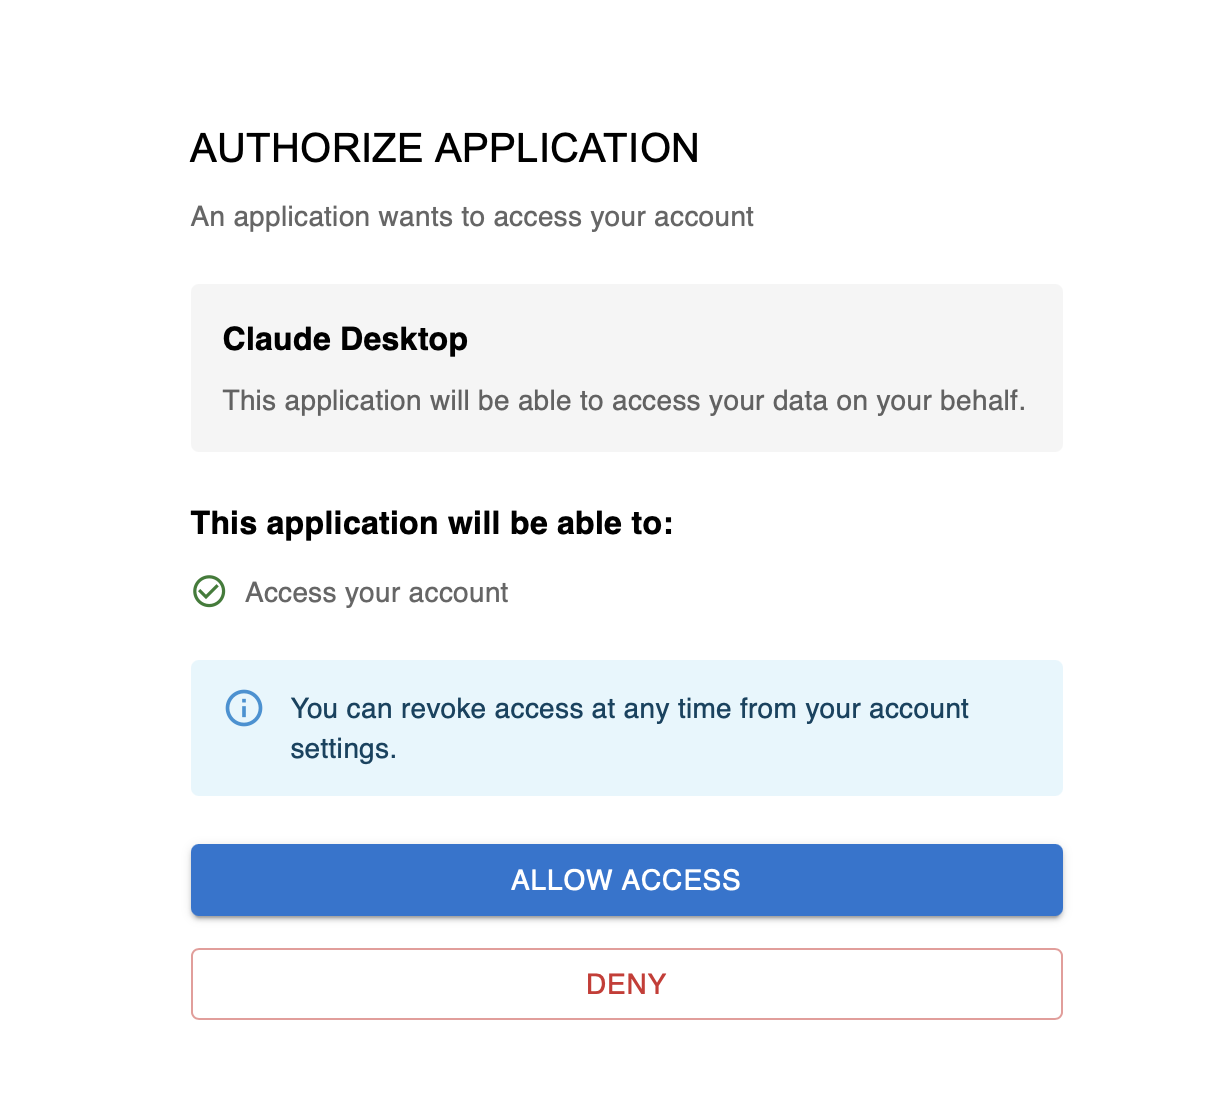
Task: Click the blue revoke access notice banner
Action: [626, 727]
